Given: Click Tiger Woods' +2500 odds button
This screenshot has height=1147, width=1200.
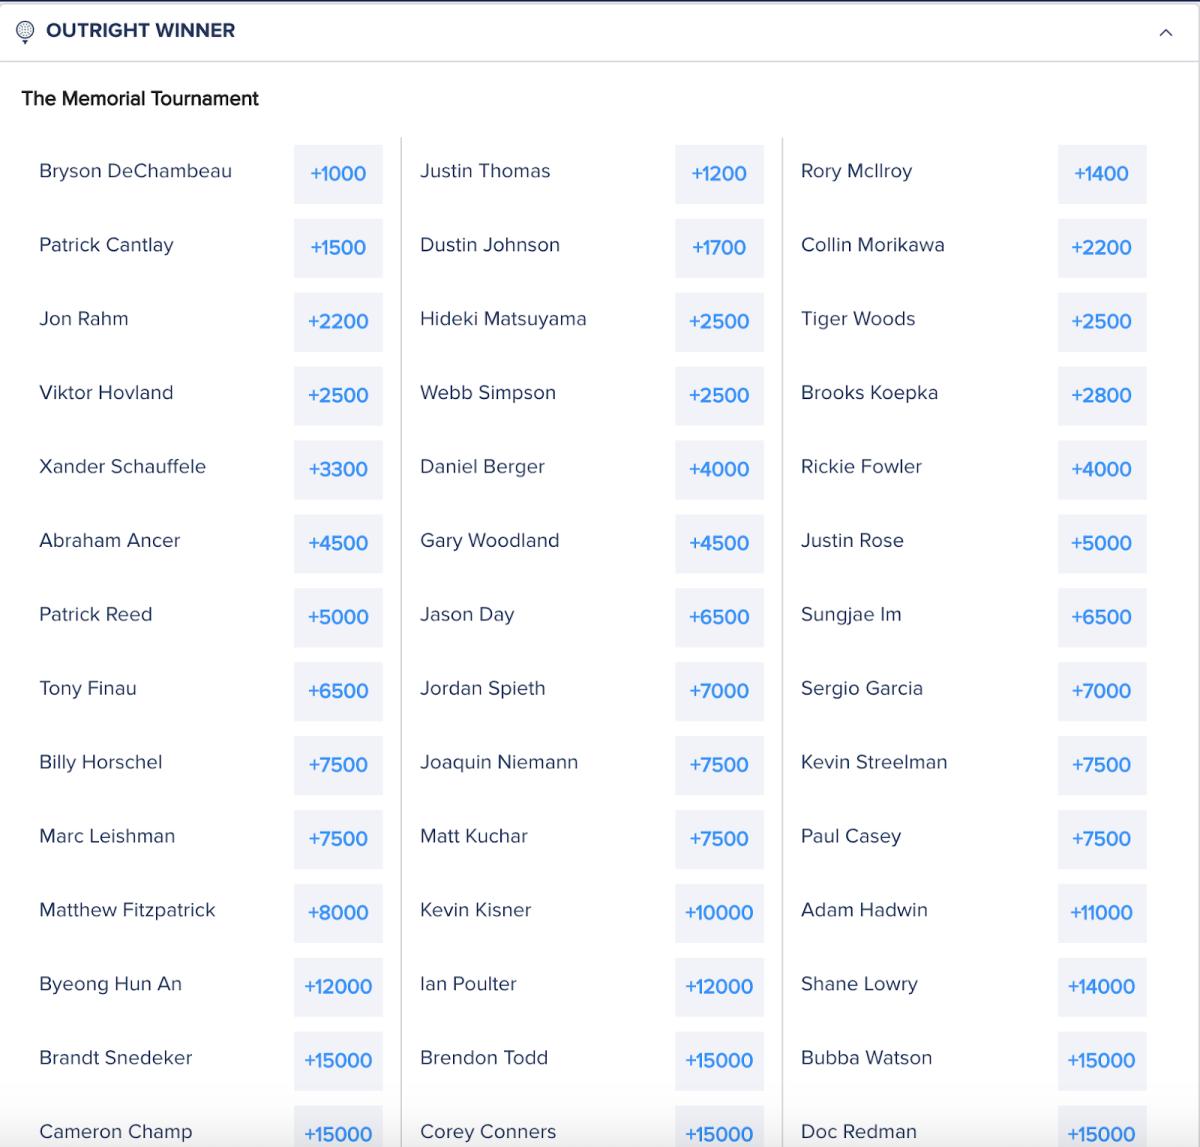Looking at the screenshot, I should click(x=1102, y=322).
